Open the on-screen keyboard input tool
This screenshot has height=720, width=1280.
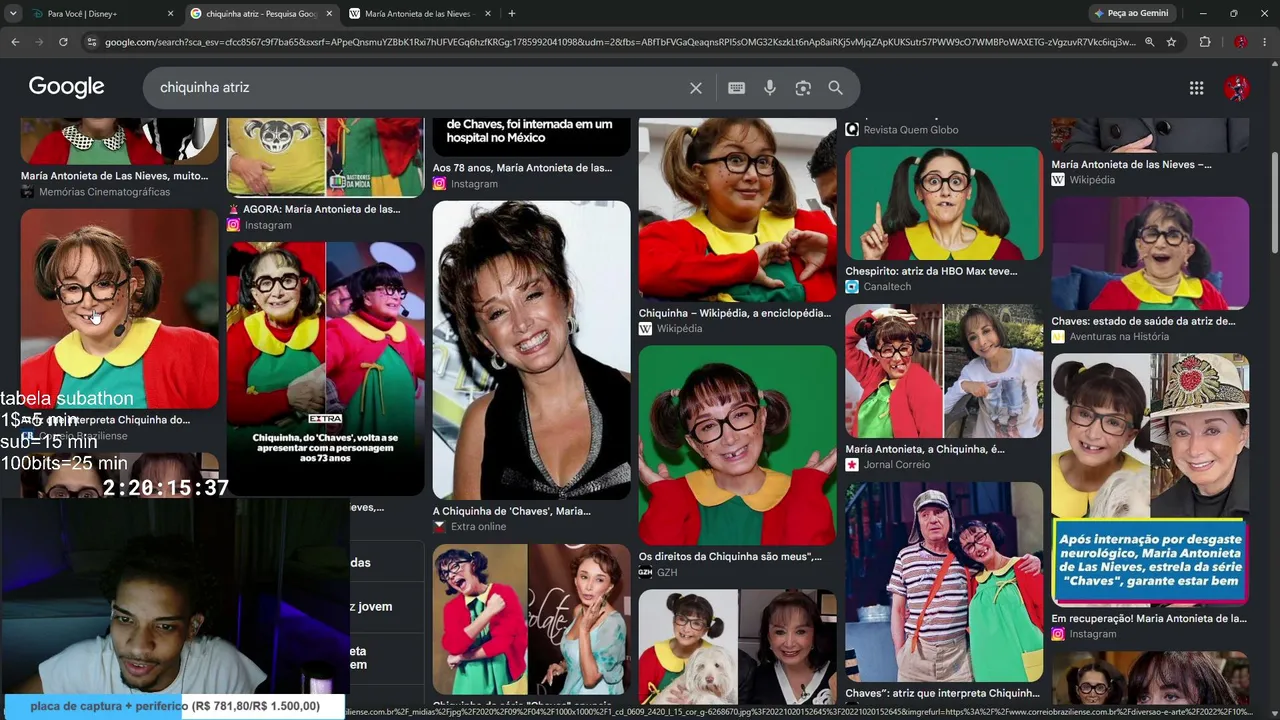[x=737, y=88]
